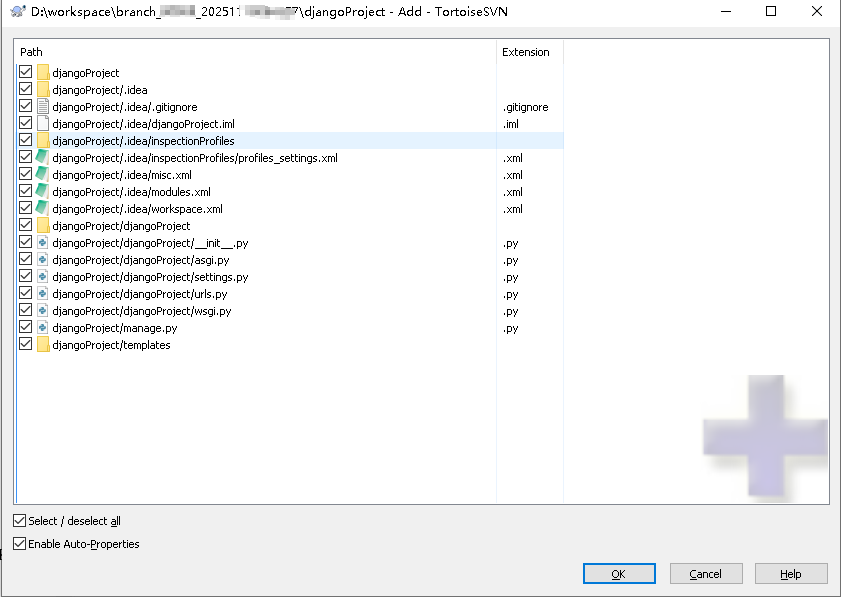Toggle Select / deselect all checkbox
This screenshot has height=597, width=841.
pyautogui.click(x=19, y=520)
